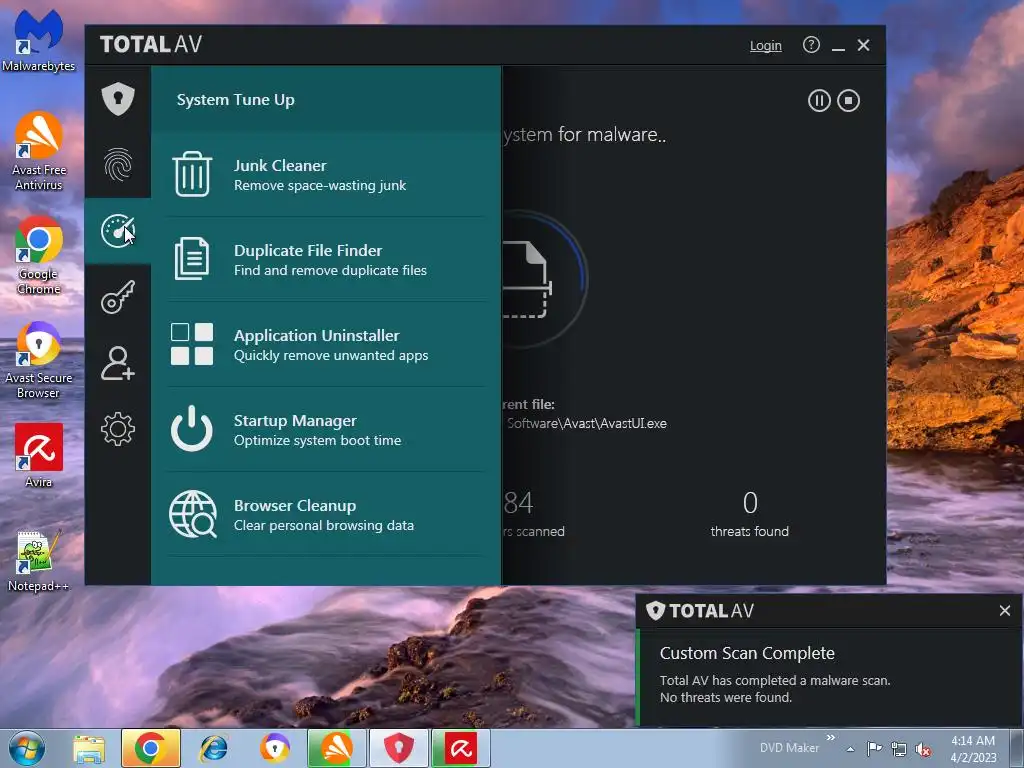Image resolution: width=1024 pixels, height=768 pixels.
Task: Open the password key sidebar icon
Action: [118, 297]
